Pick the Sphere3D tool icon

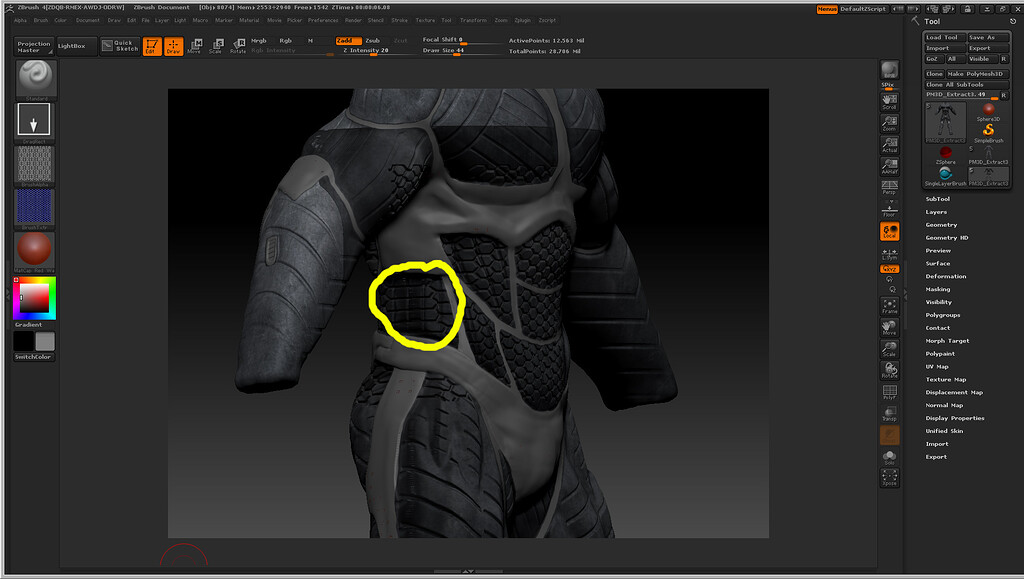[988, 110]
